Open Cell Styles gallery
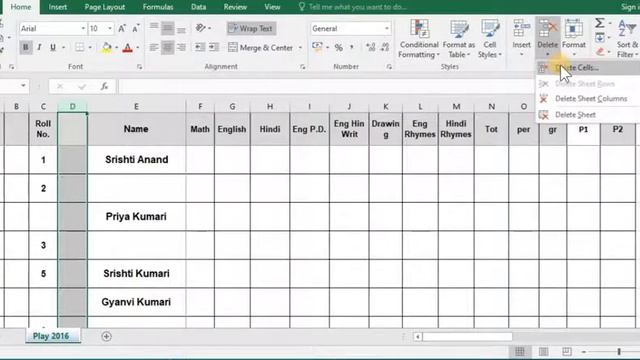 coord(489,39)
